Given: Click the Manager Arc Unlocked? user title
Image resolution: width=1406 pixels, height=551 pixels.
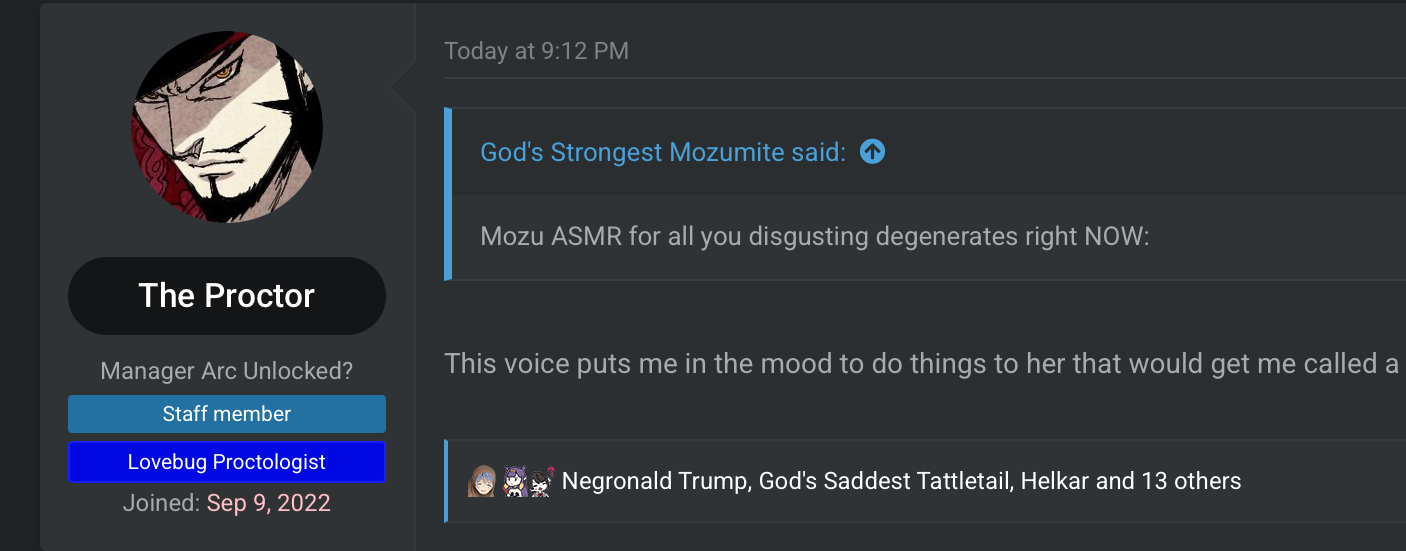Looking at the screenshot, I should tap(227, 371).
